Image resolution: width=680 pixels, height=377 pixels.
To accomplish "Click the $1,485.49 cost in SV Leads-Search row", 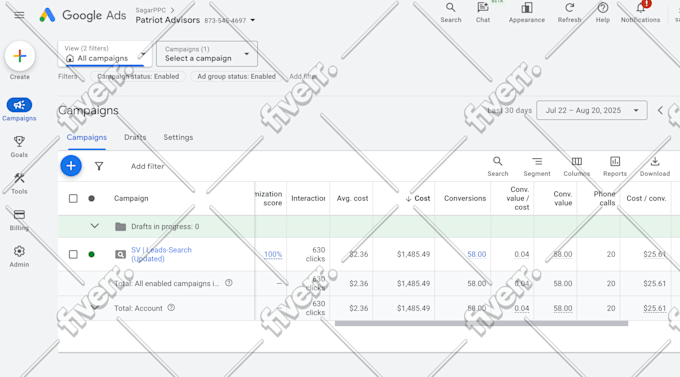I will tap(413, 254).
